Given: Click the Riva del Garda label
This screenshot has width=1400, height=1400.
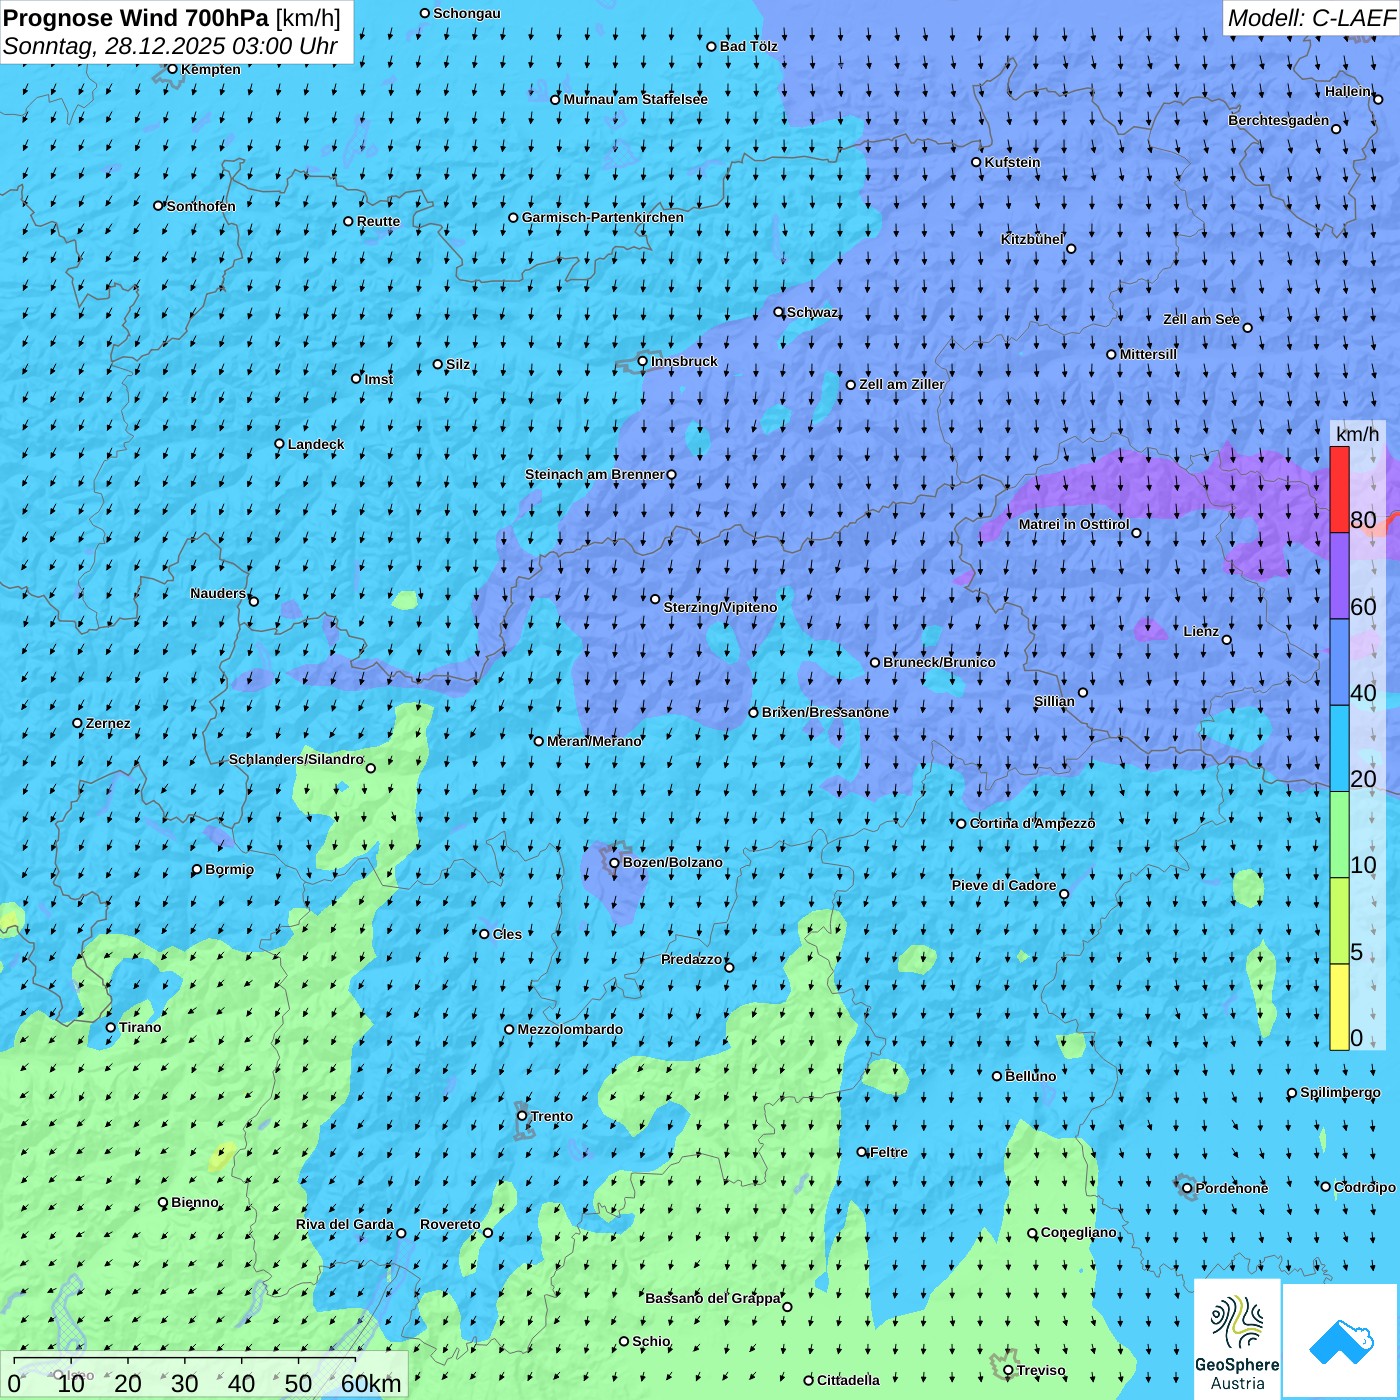Looking at the screenshot, I should (345, 1224).
